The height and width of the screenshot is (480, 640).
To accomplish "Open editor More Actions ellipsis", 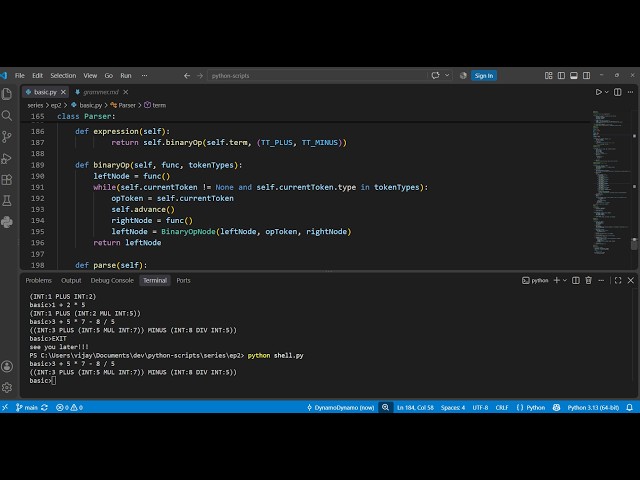I will (631, 92).
